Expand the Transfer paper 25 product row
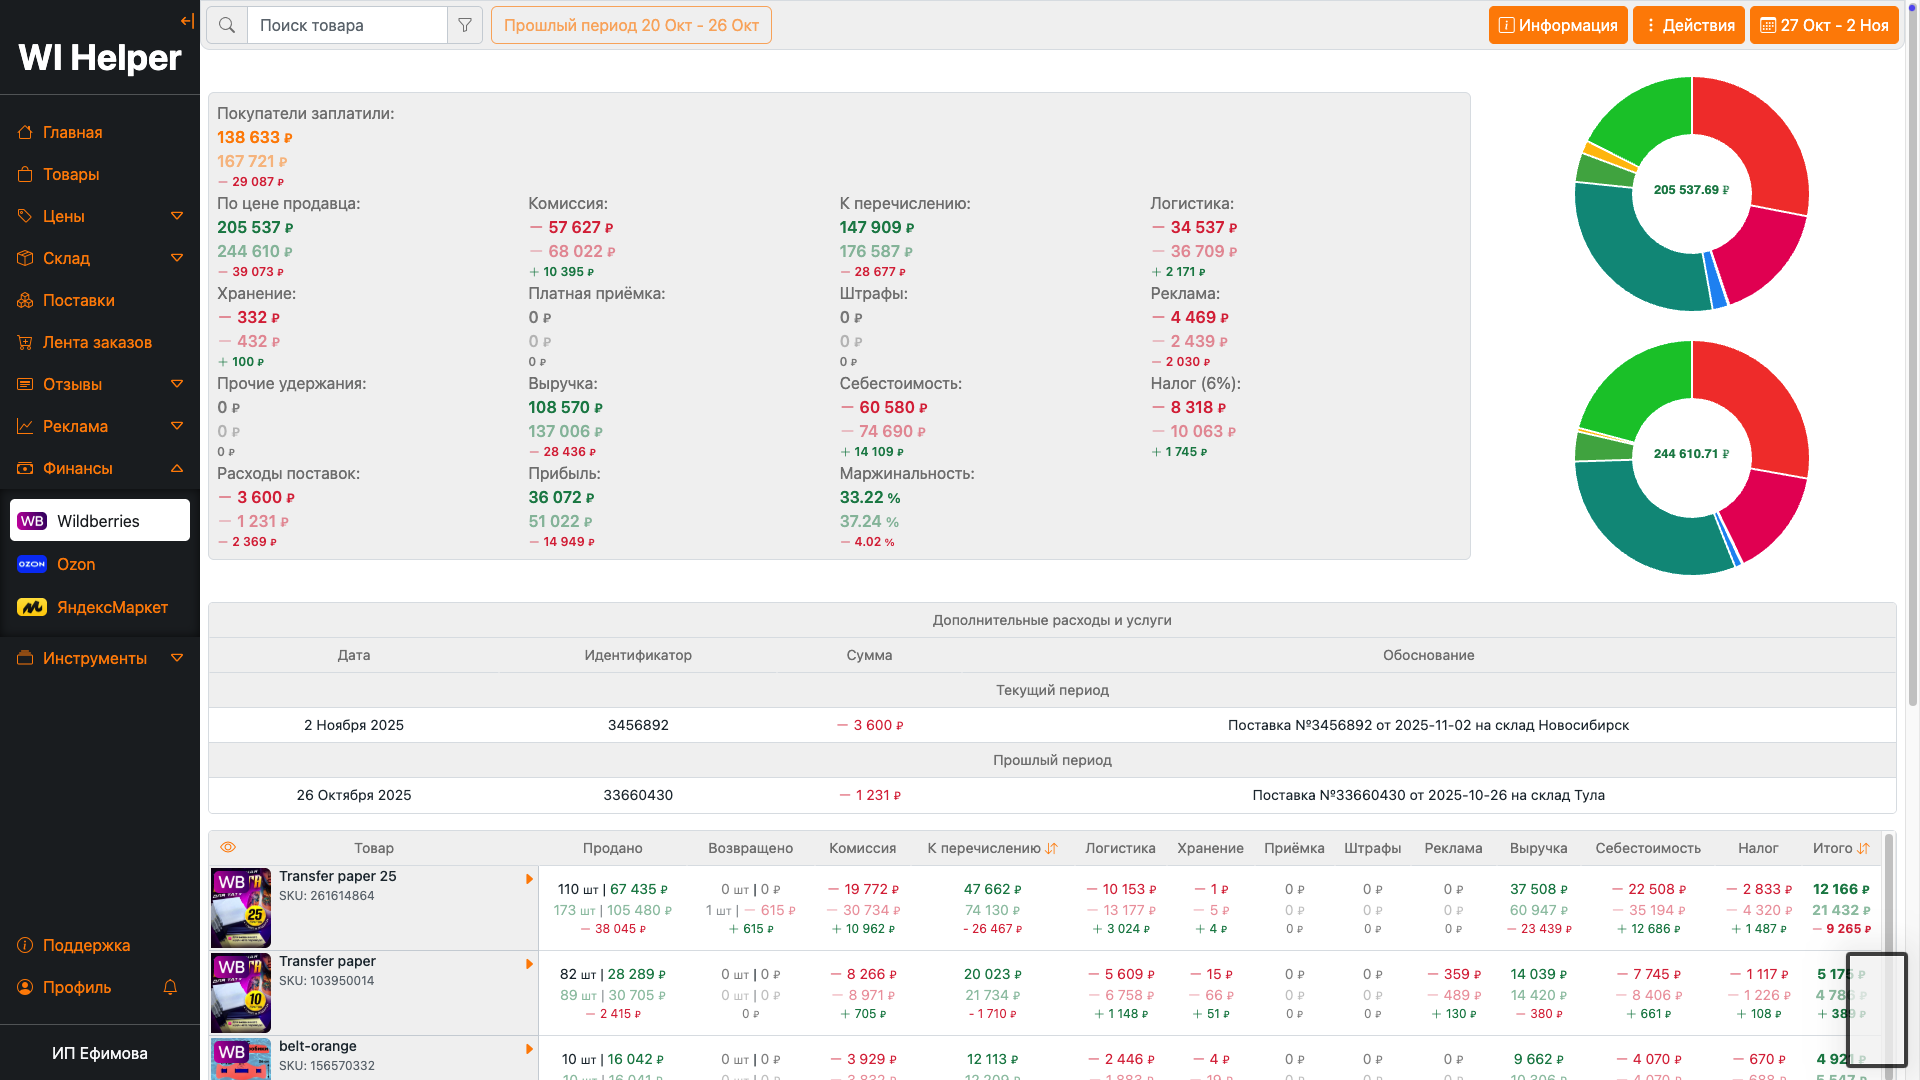The height and width of the screenshot is (1080, 1920). point(529,879)
